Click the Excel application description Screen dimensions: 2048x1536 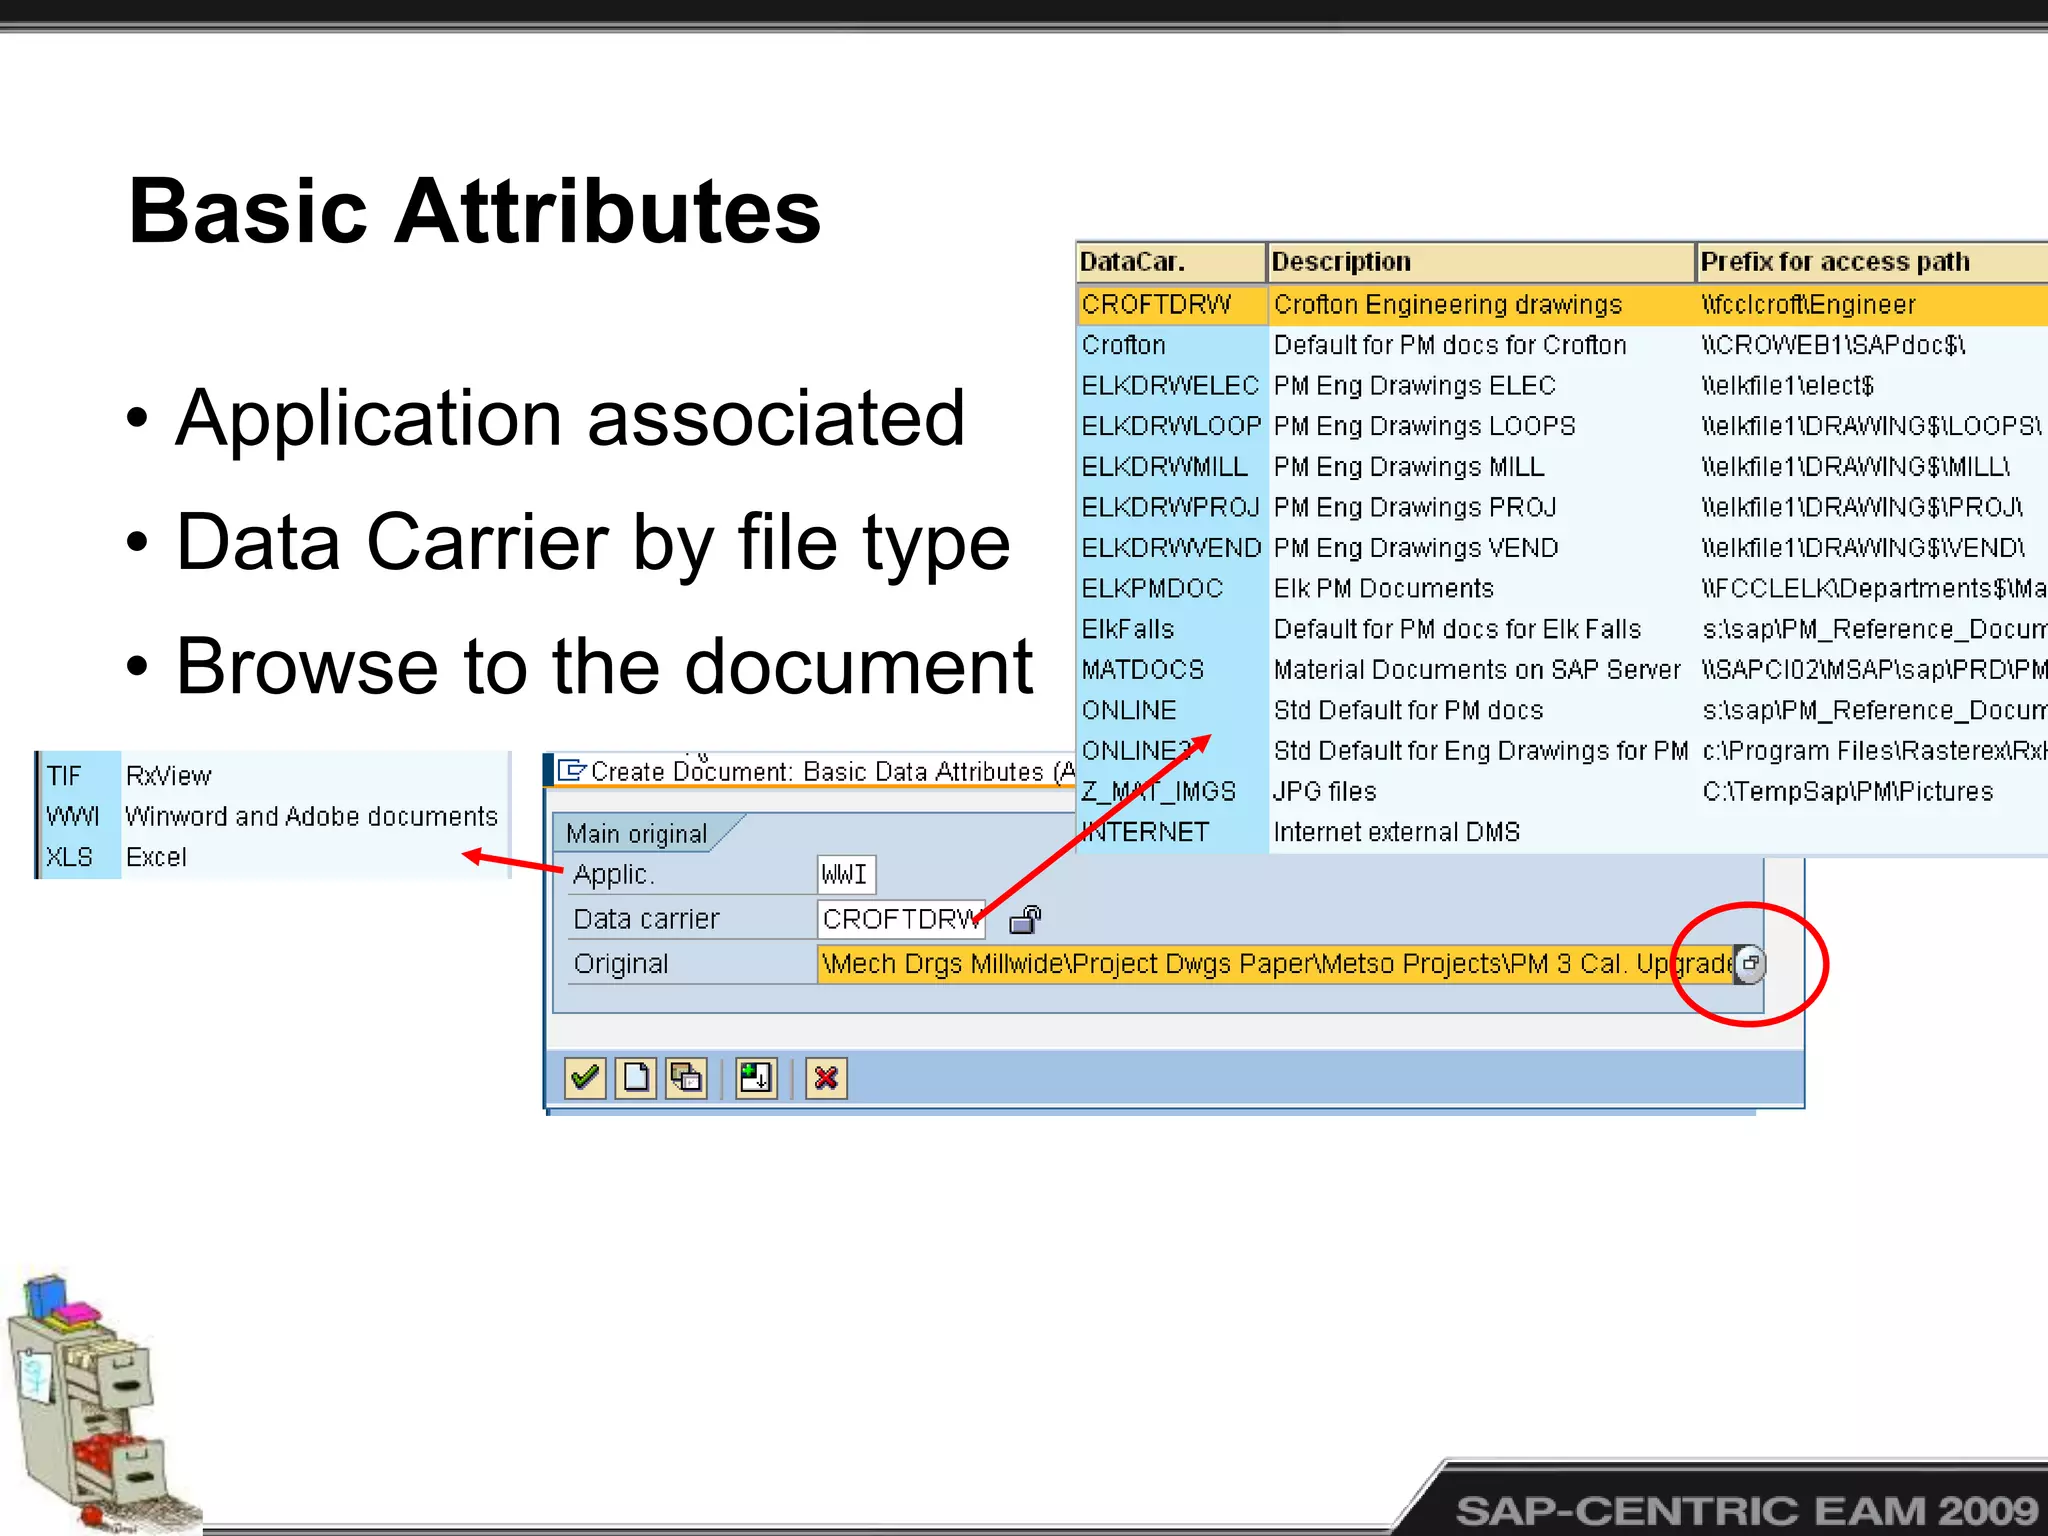(x=156, y=858)
